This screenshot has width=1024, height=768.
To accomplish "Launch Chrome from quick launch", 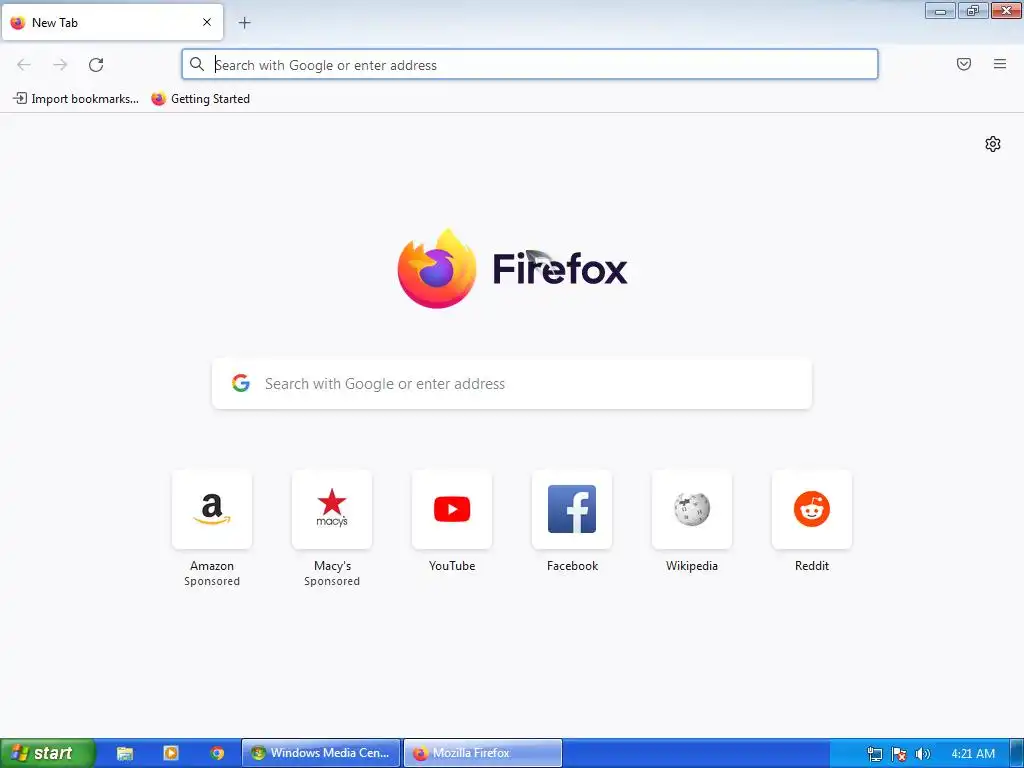I will [x=217, y=753].
